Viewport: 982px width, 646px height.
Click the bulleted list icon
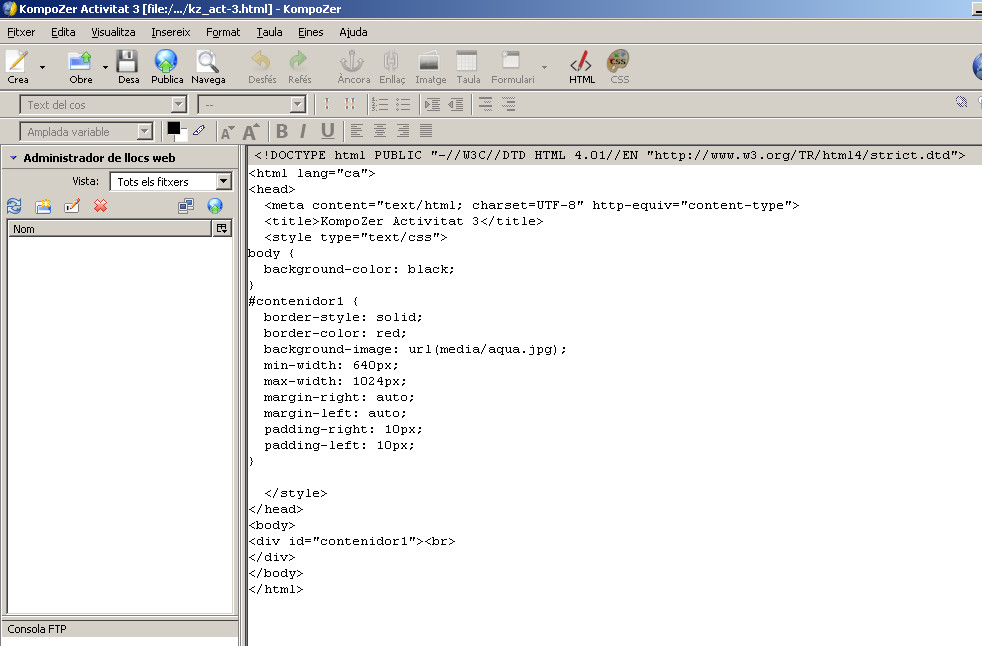point(403,105)
